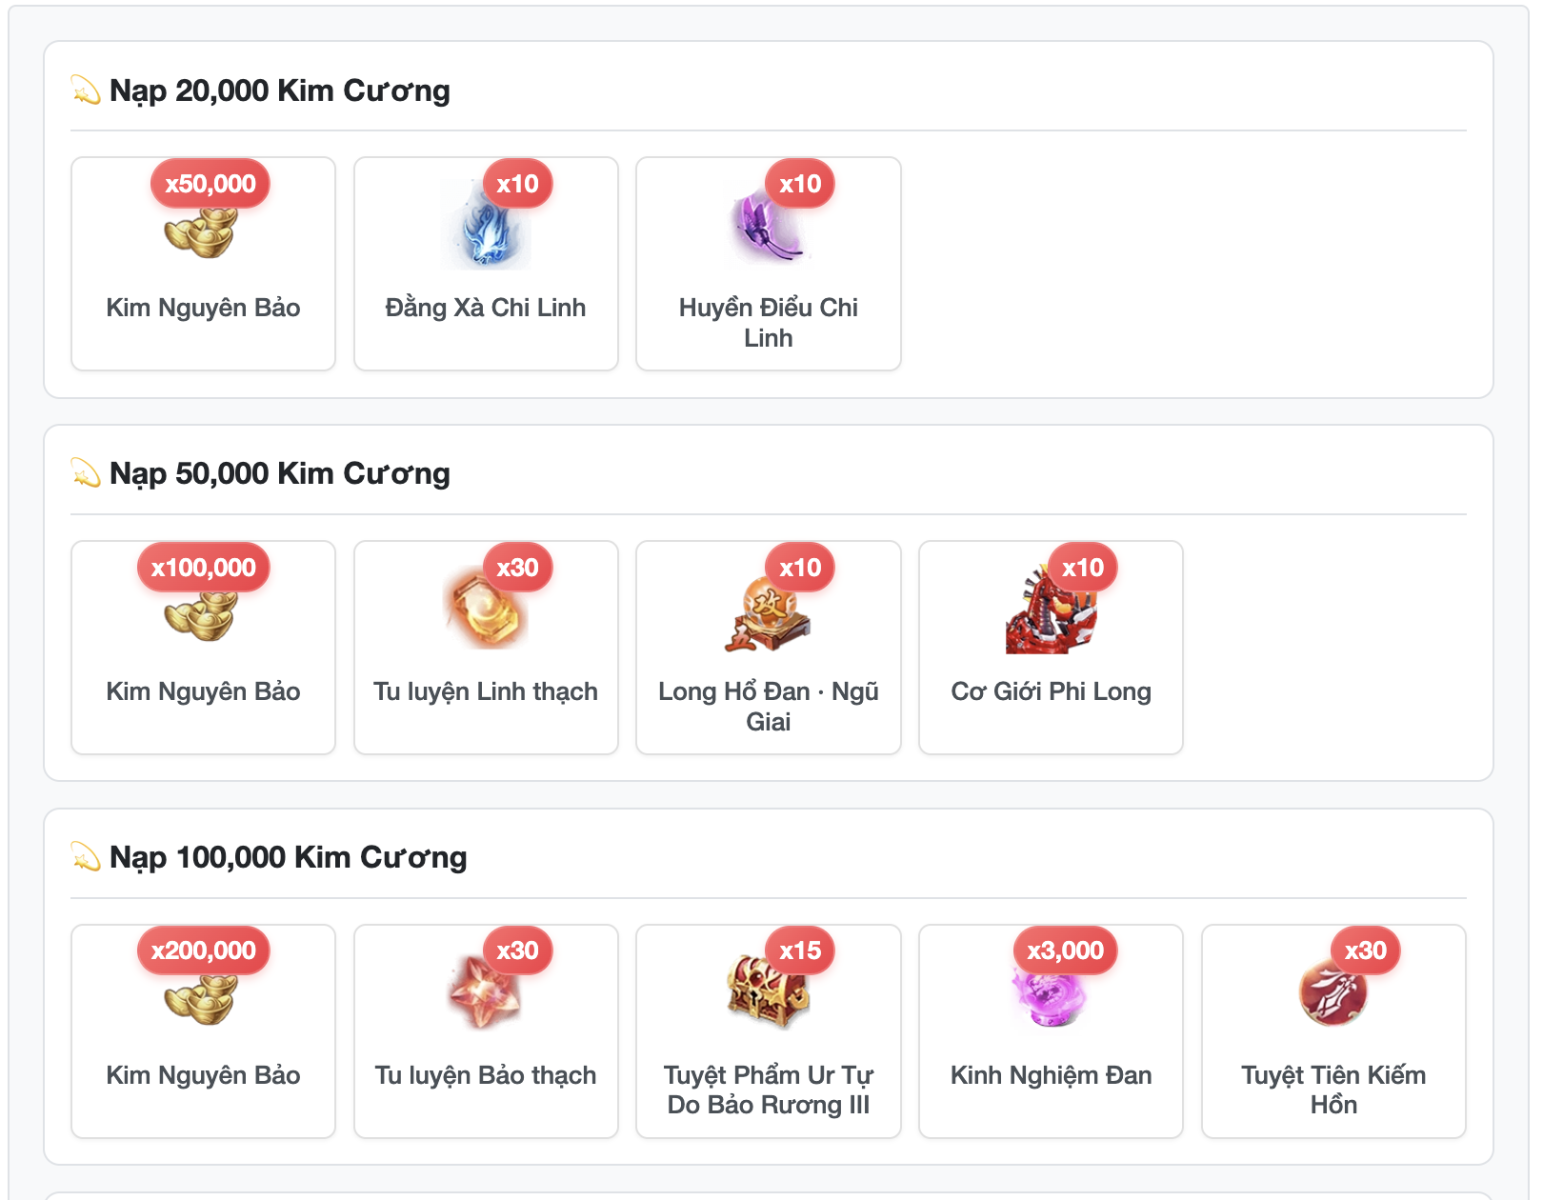Click the Kim Nguyên Bảo label in 100,000 tier
Viewport: 1543px width, 1200px height.
click(203, 1075)
